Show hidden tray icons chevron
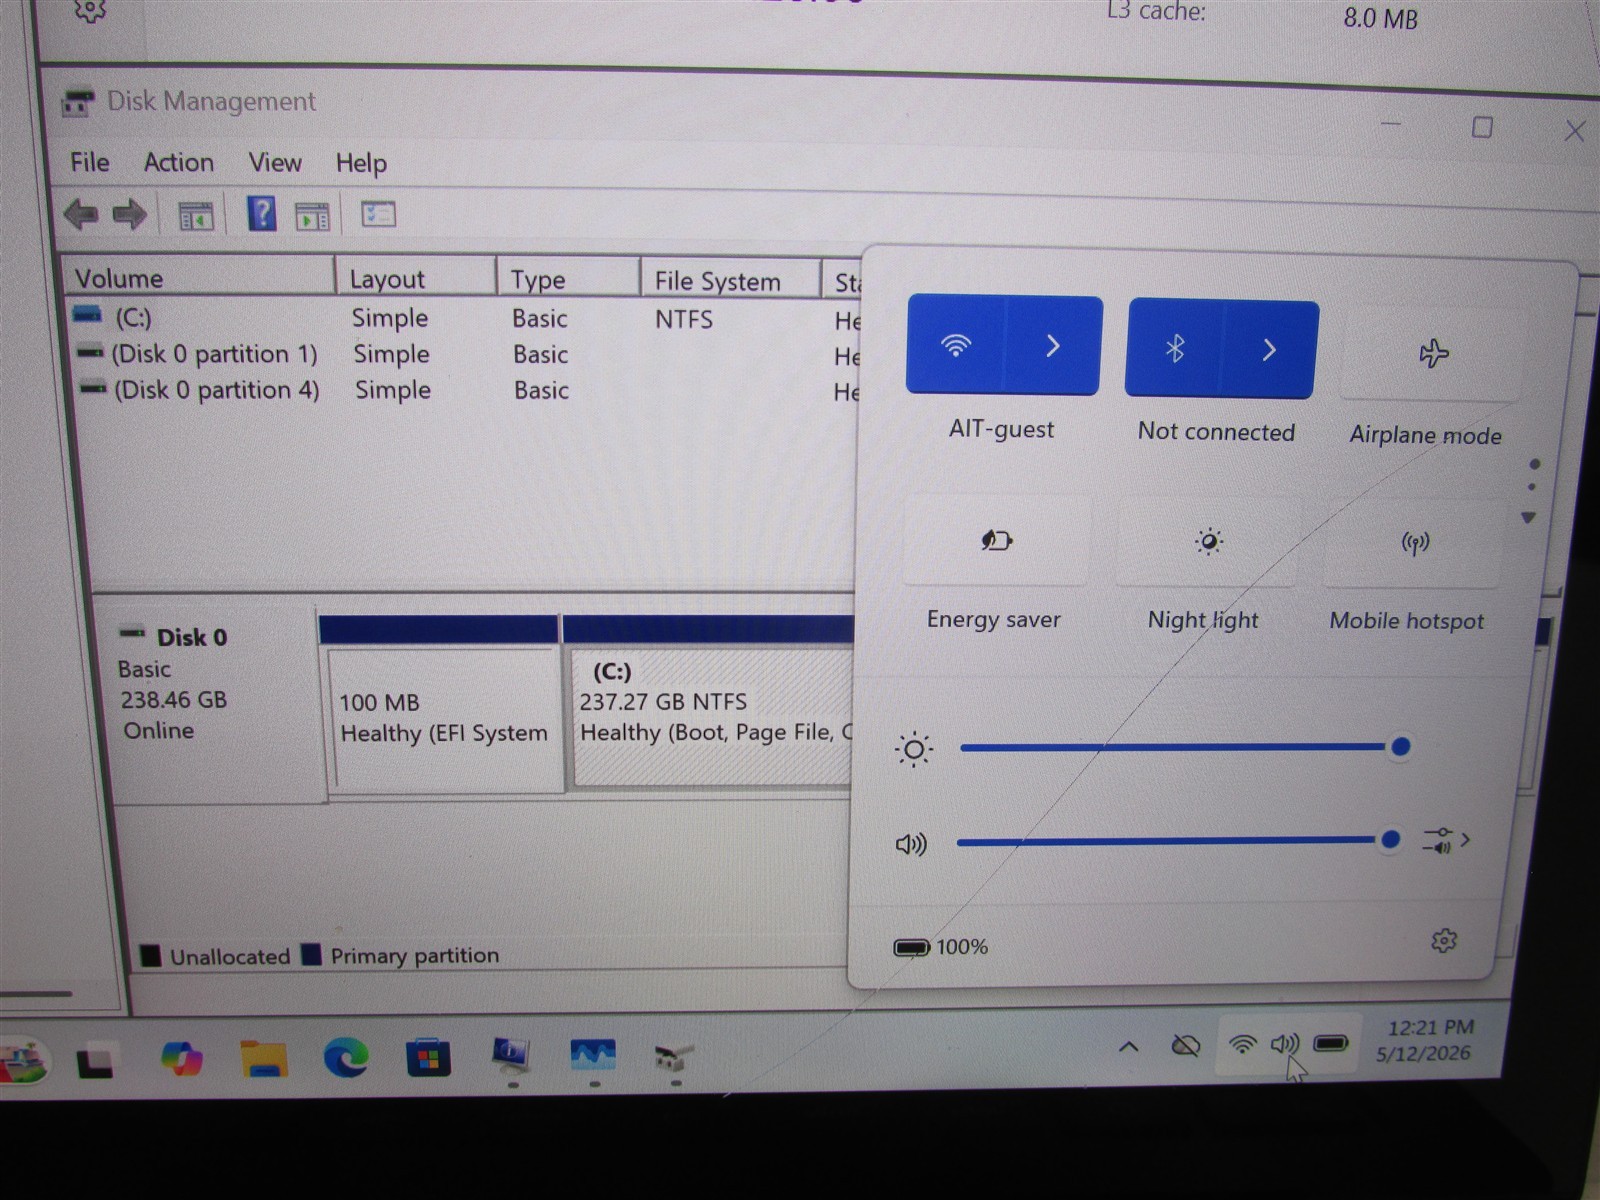This screenshot has height=1200, width=1600. pyautogui.click(x=1128, y=1047)
